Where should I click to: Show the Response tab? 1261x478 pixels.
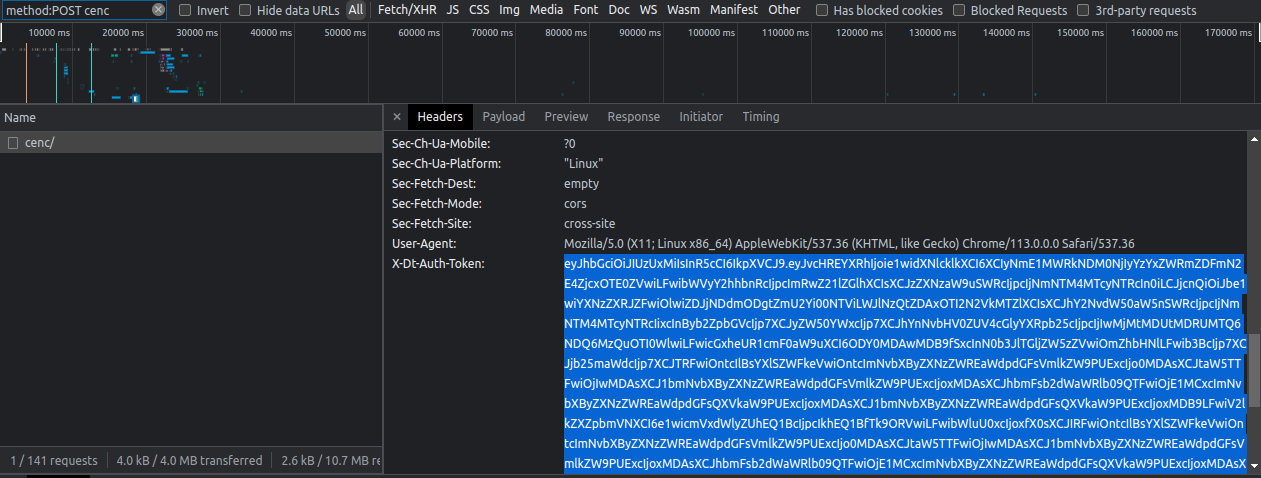pos(633,117)
